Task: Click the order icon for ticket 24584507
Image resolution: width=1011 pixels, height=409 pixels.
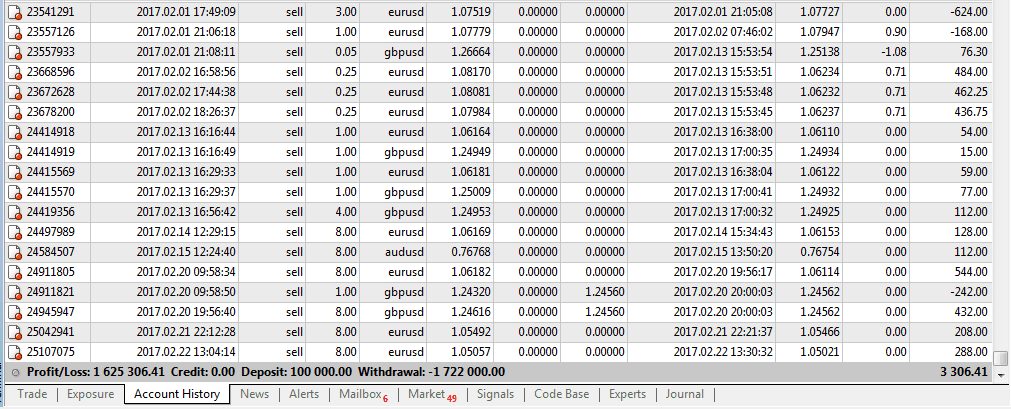Action: point(14,252)
